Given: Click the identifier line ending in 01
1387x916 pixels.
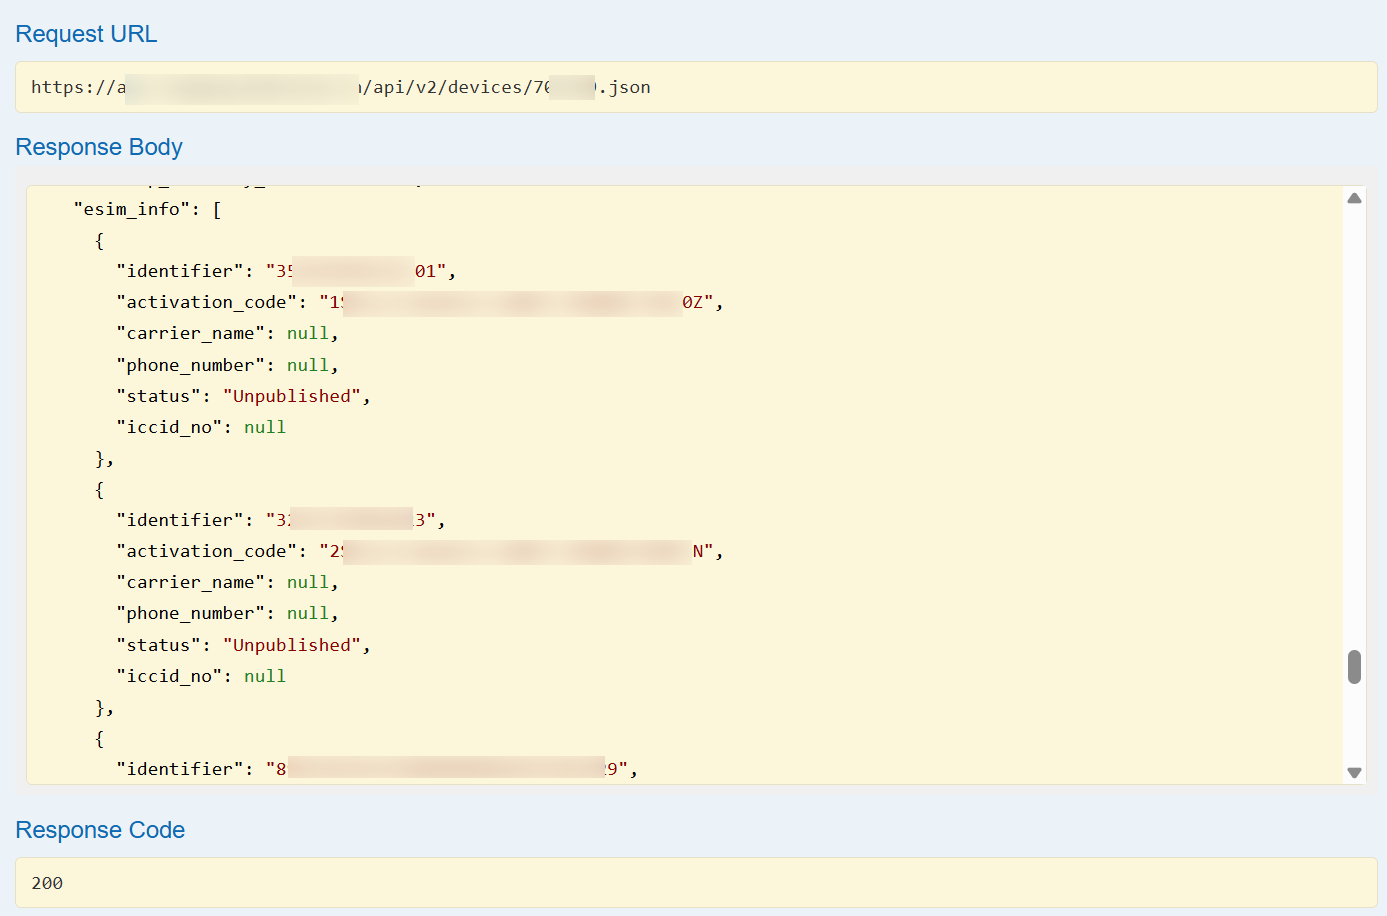Looking at the screenshot, I should 286,271.
